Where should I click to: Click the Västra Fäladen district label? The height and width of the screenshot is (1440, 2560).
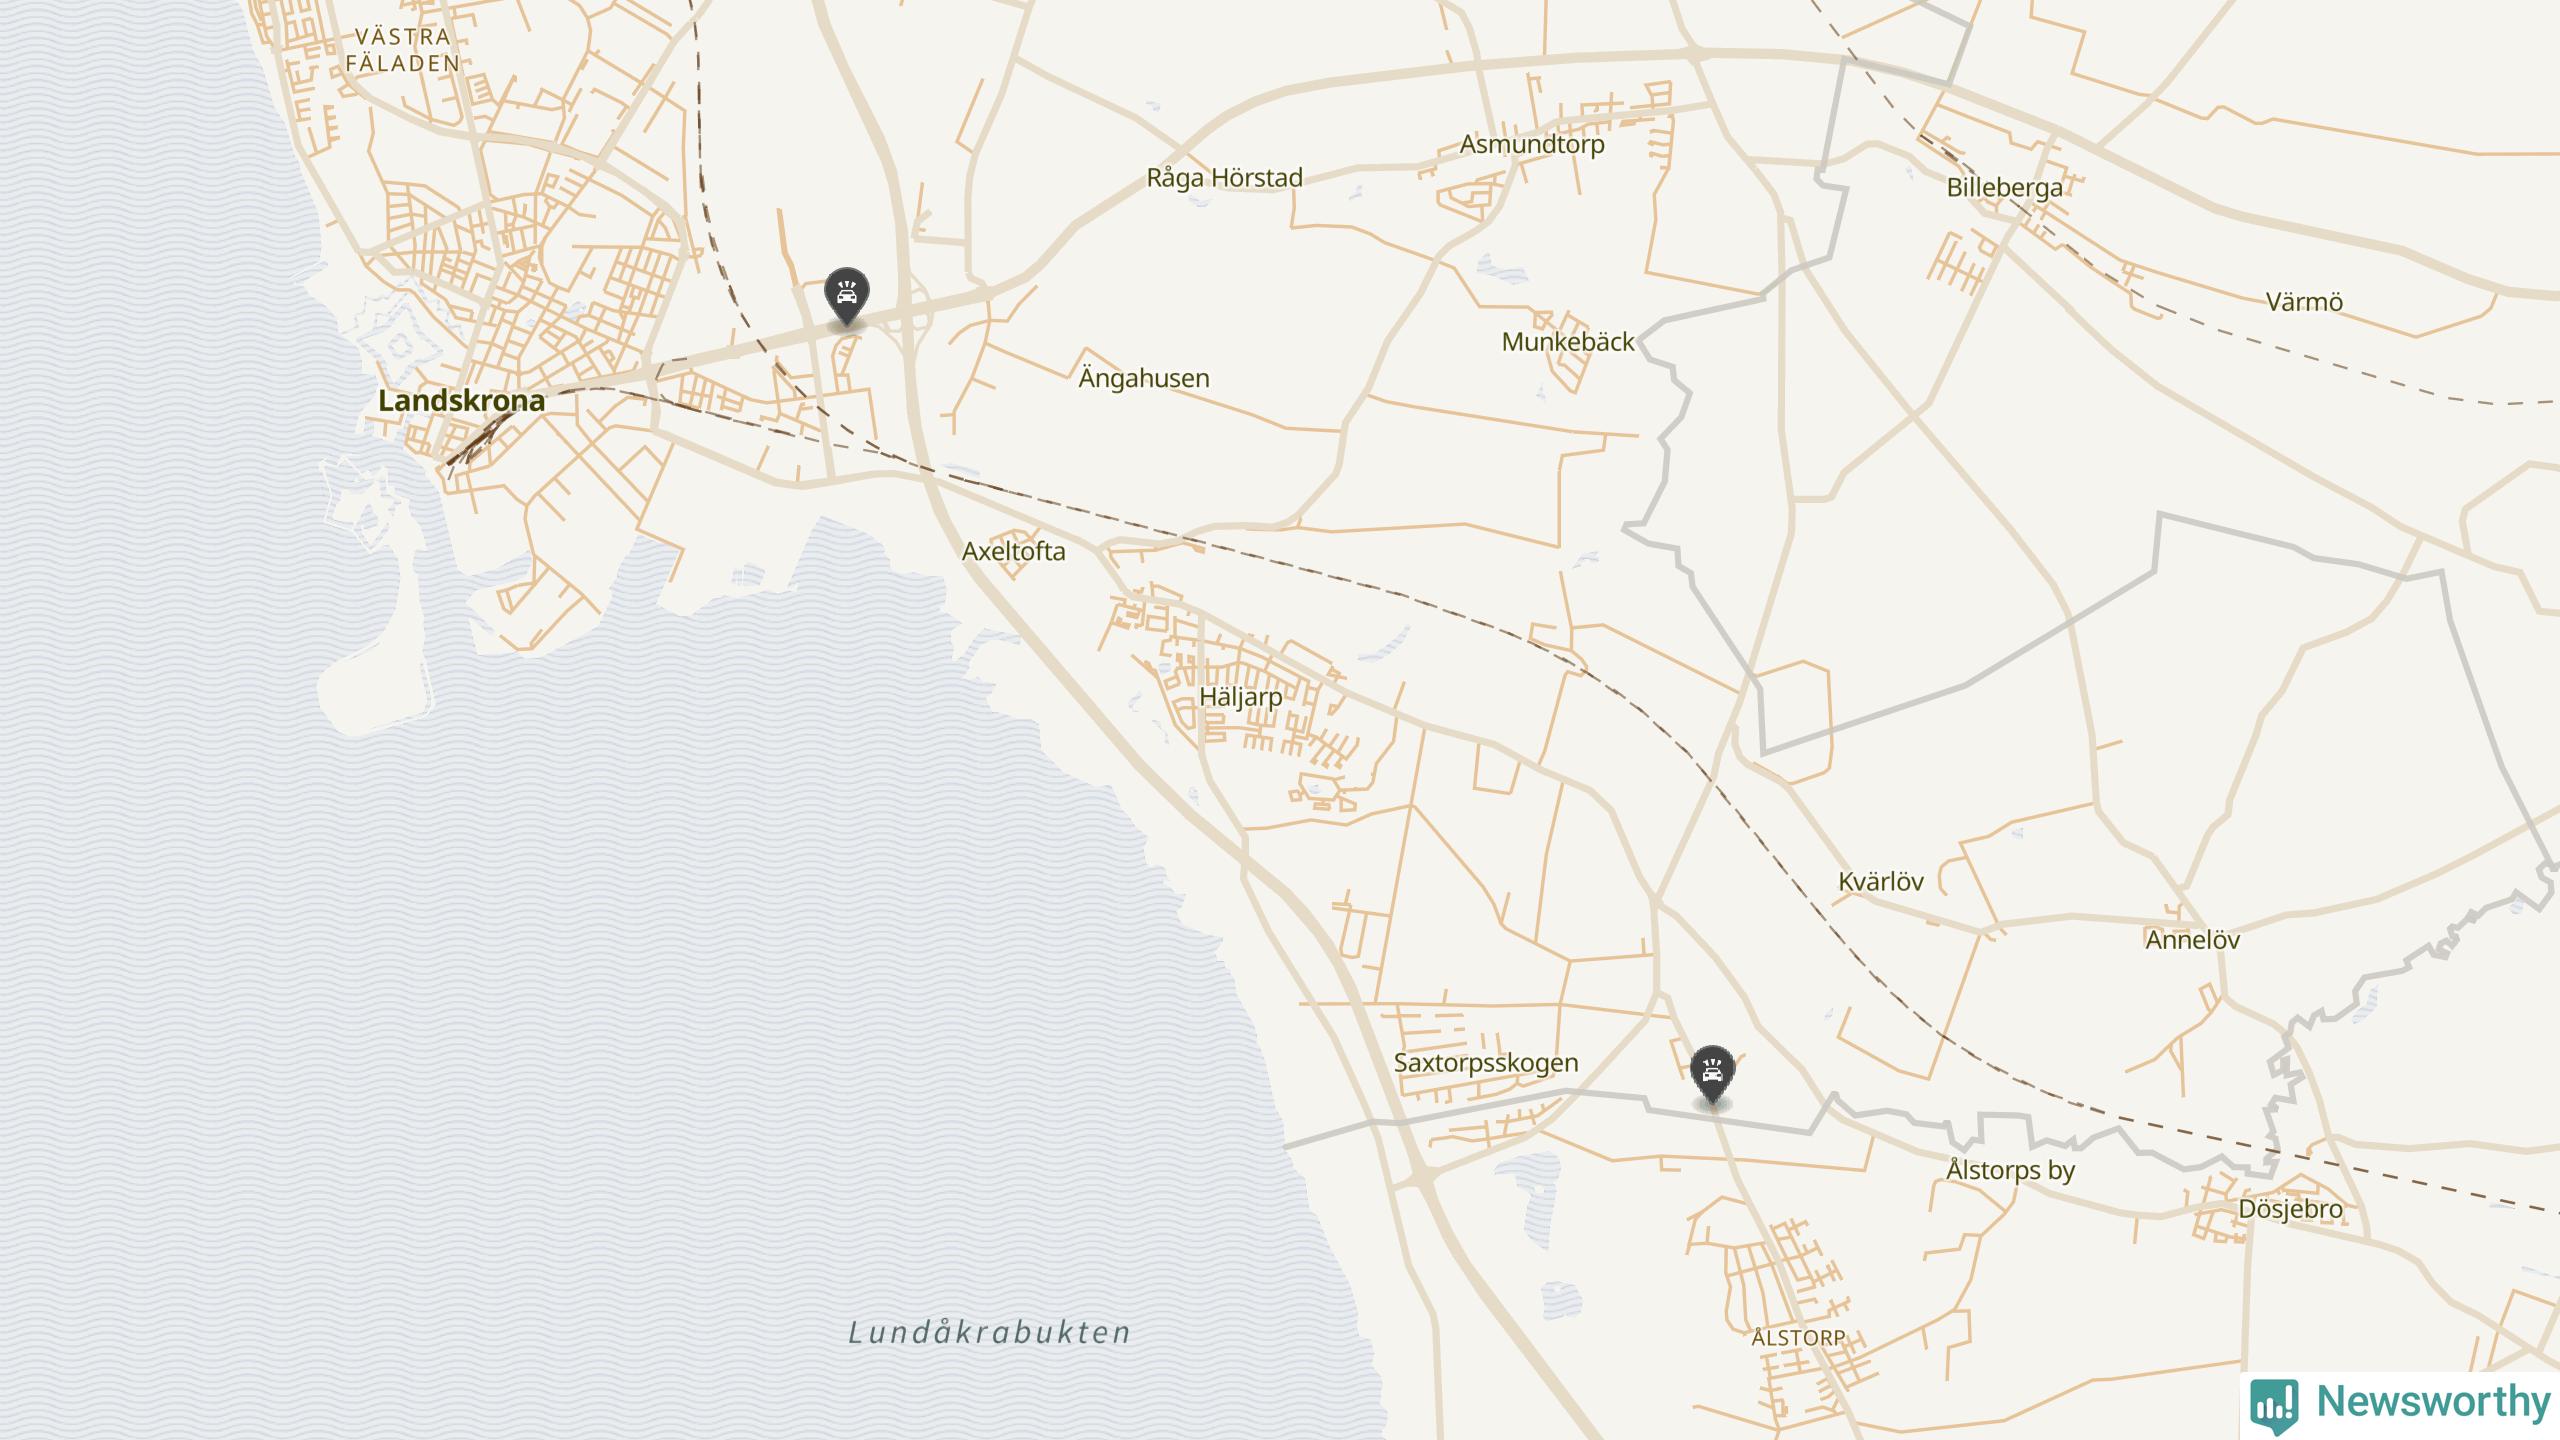[403, 50]
